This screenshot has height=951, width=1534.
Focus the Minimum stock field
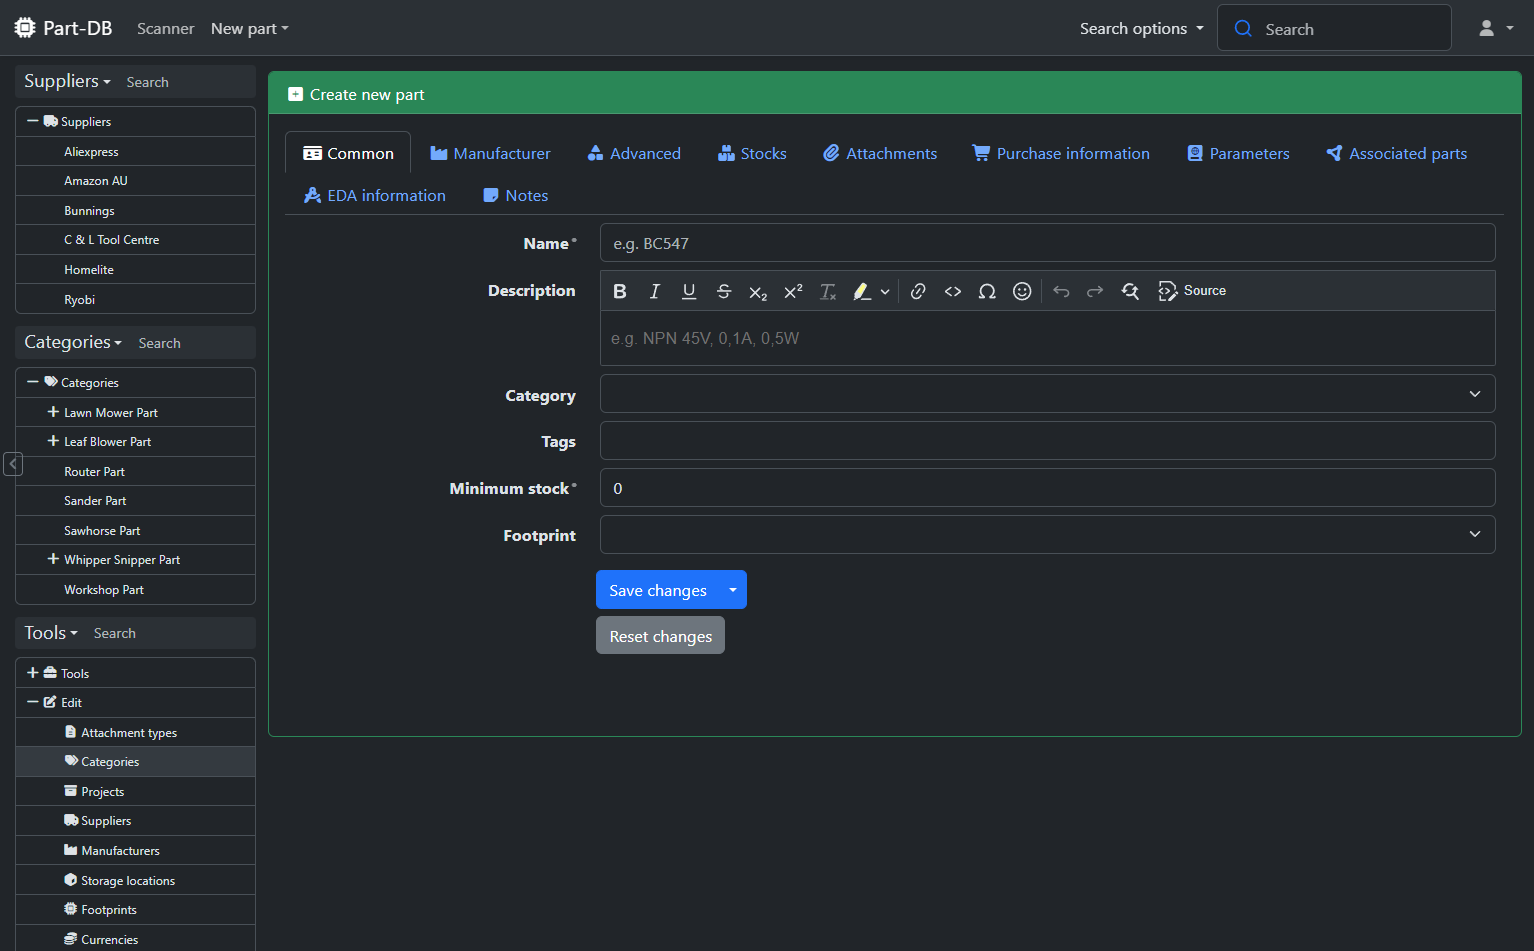click(x=1047, y=488)
